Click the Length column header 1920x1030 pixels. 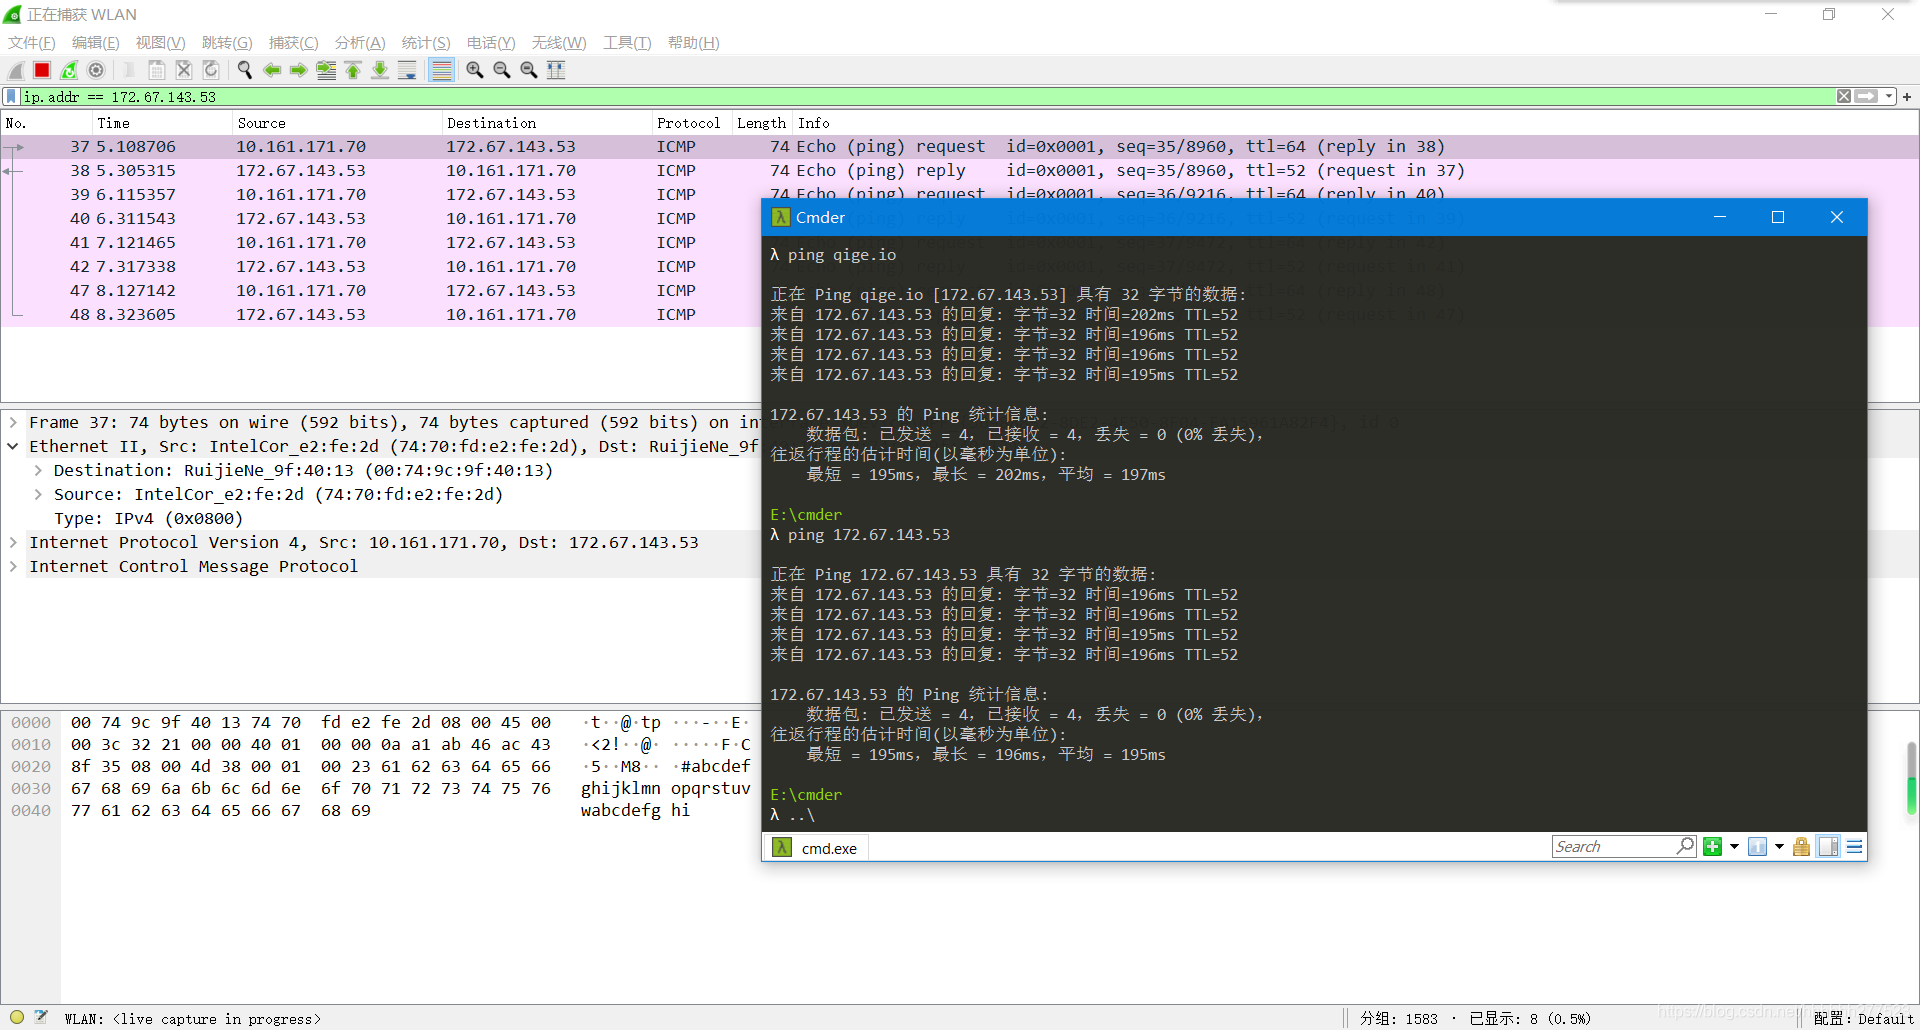coord(761,123)
